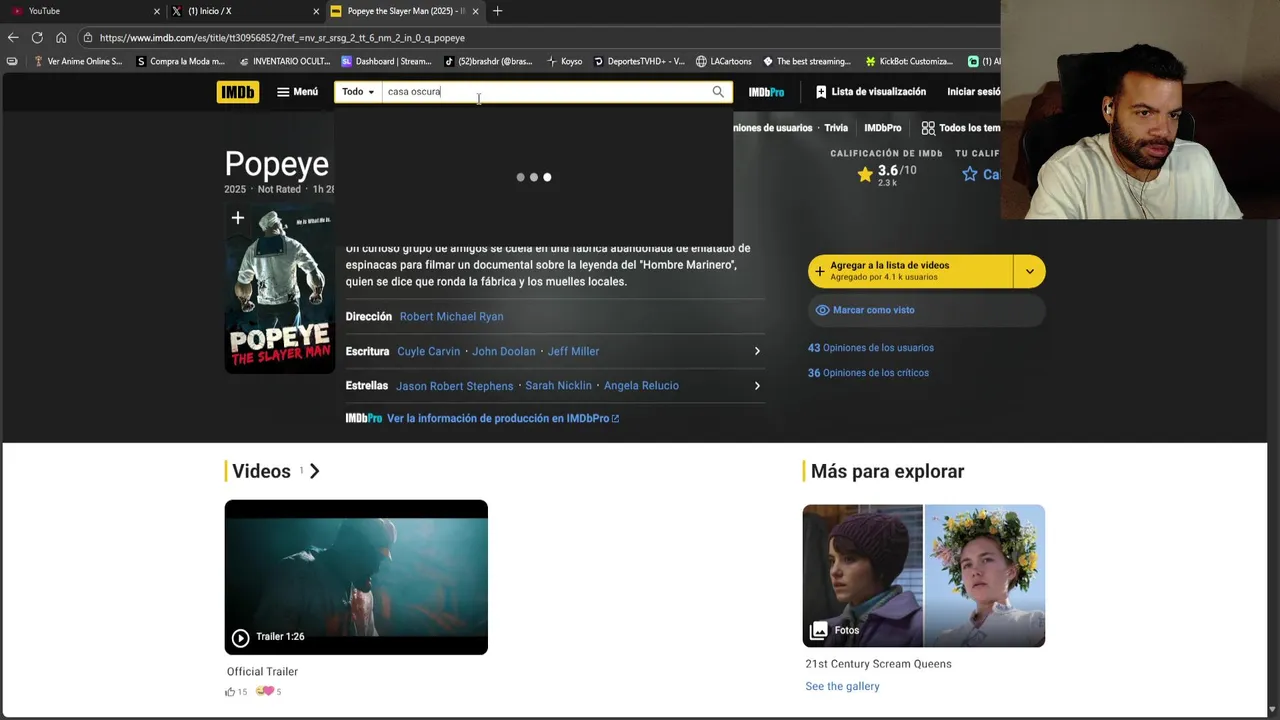Open director Robert Michael Ryan
The width and height of the screenshot is (1280, 720).
tap(451, 317)
